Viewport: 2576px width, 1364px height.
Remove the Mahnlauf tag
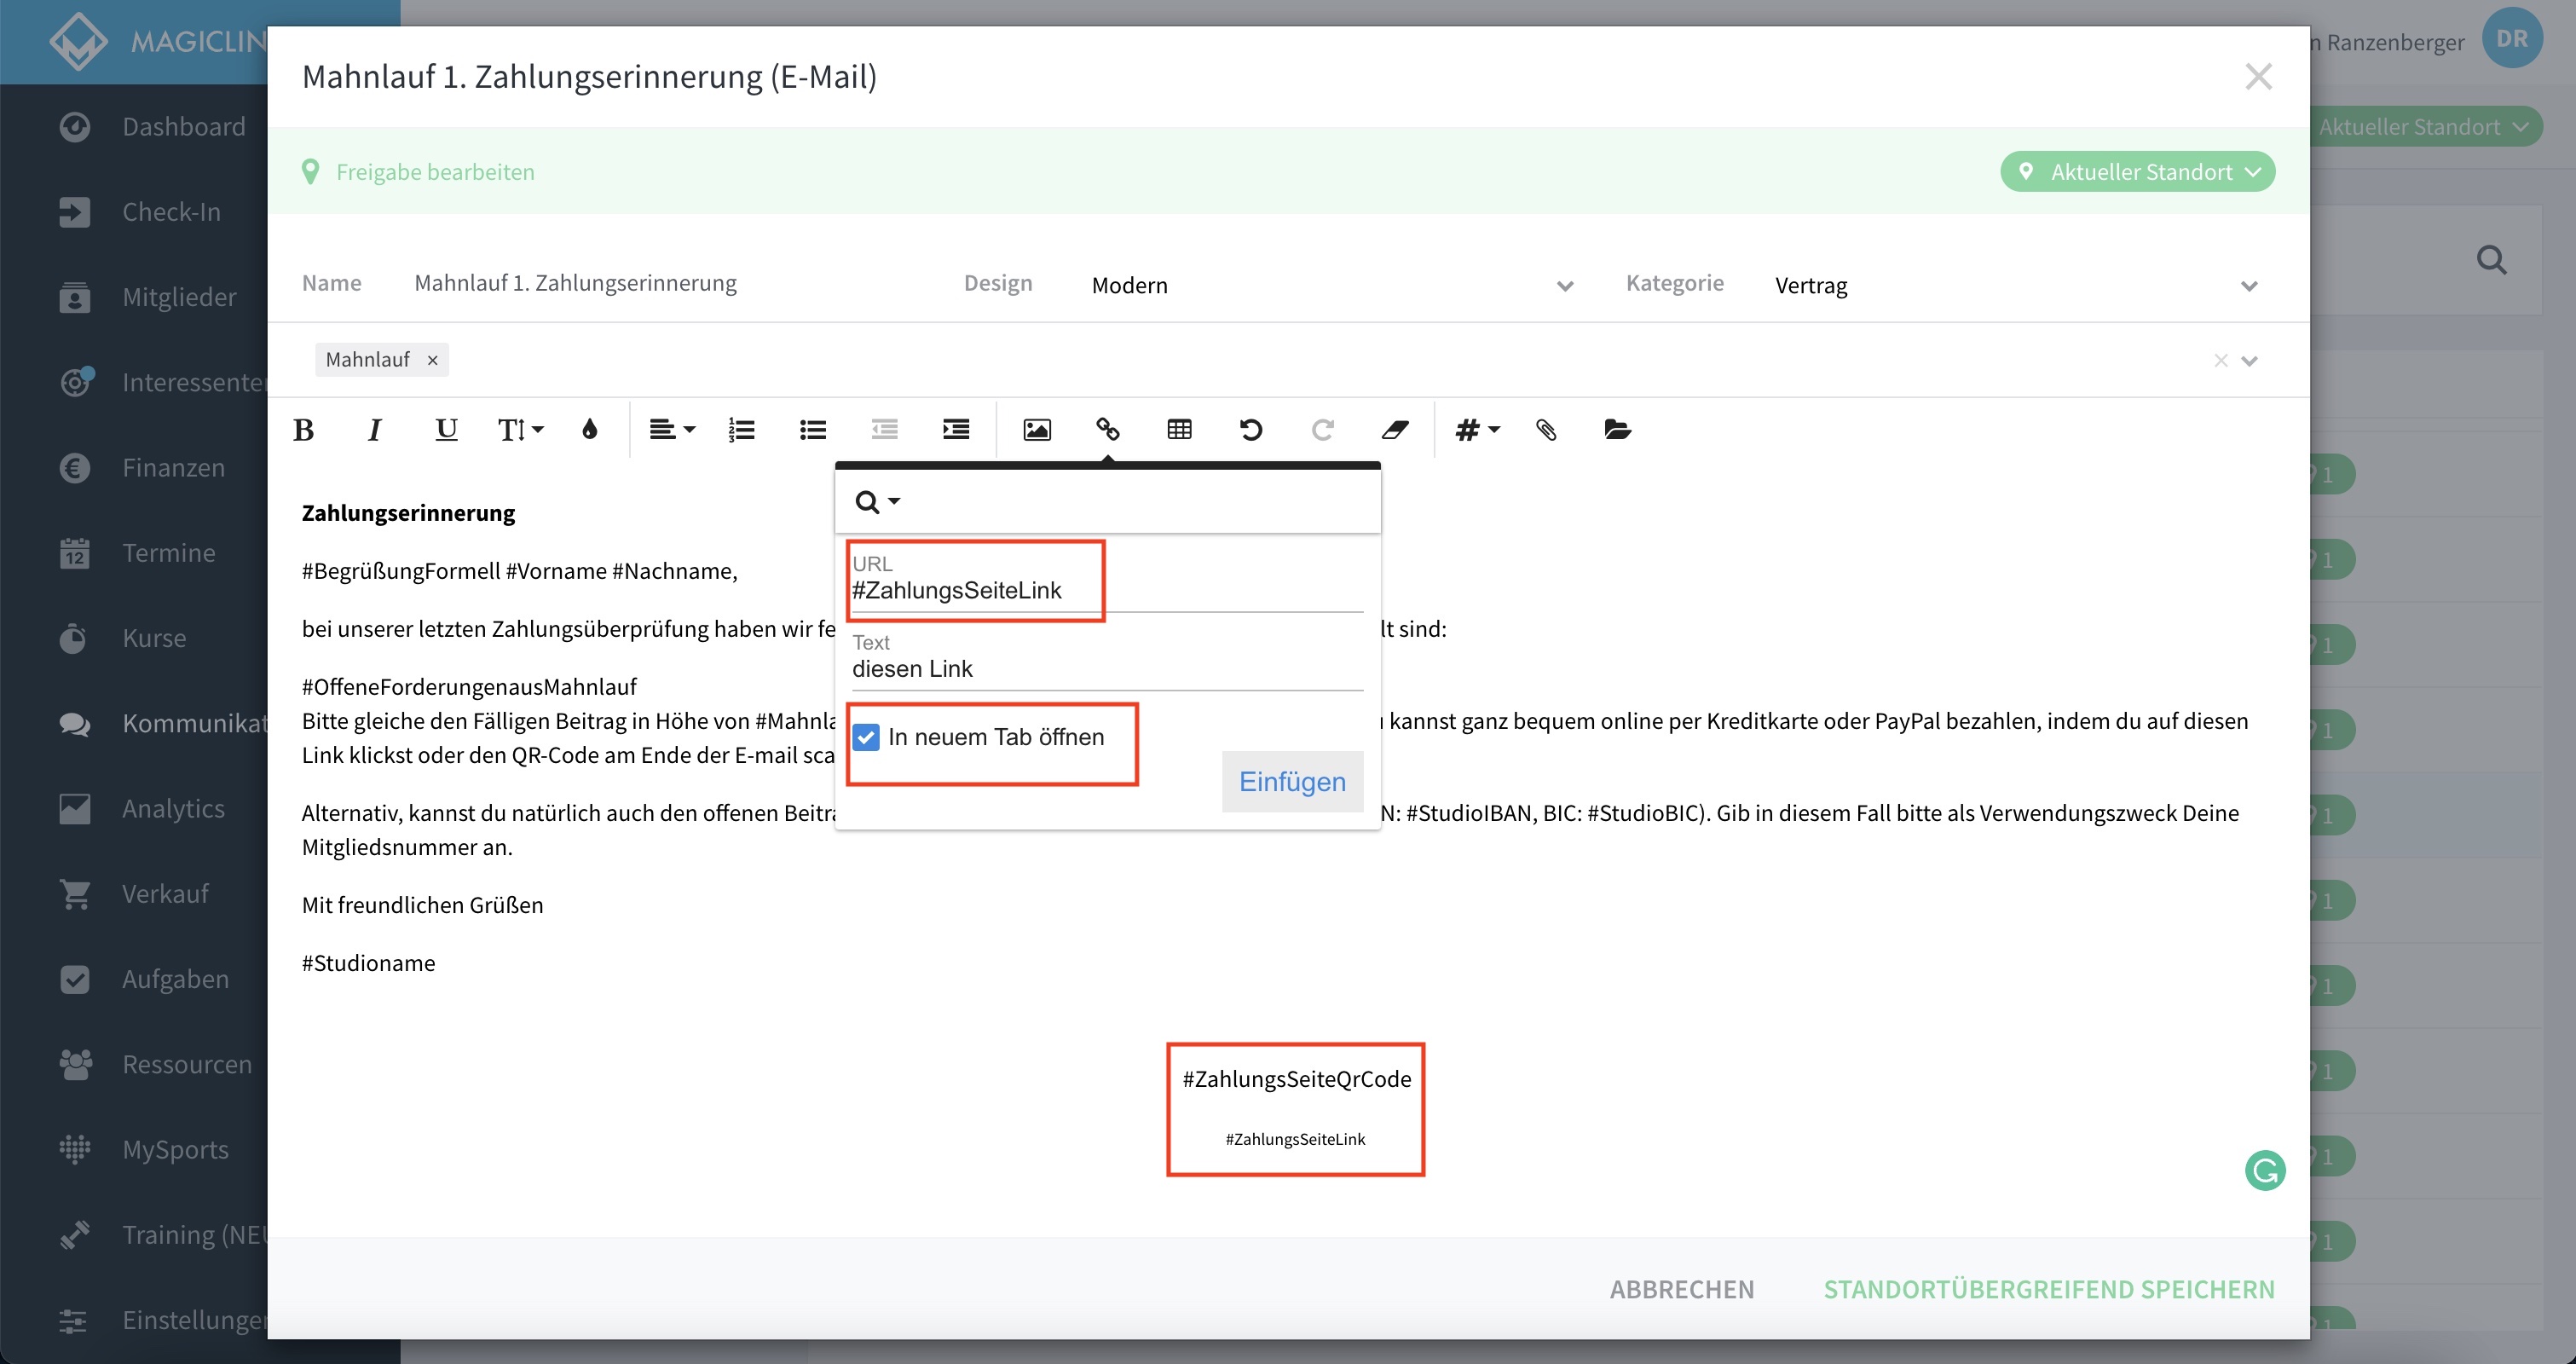coord(432,360)
